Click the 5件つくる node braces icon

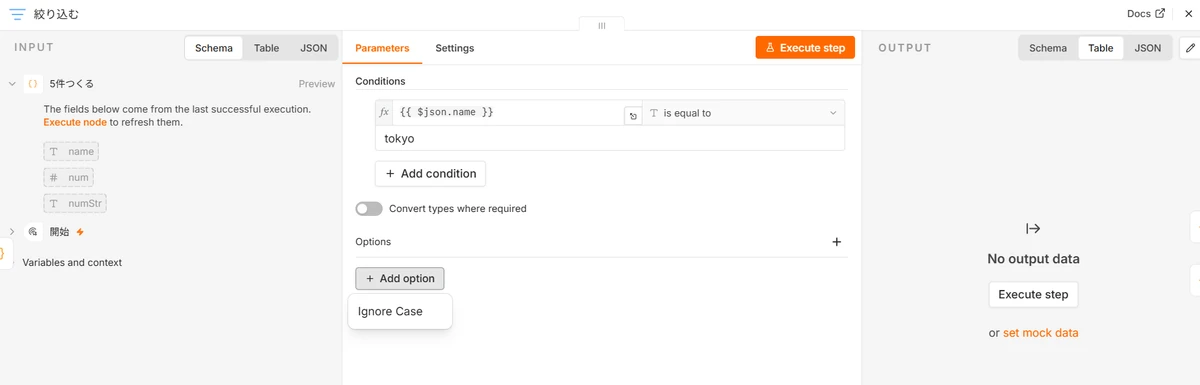pyautogui.click(x=33, y=84)
